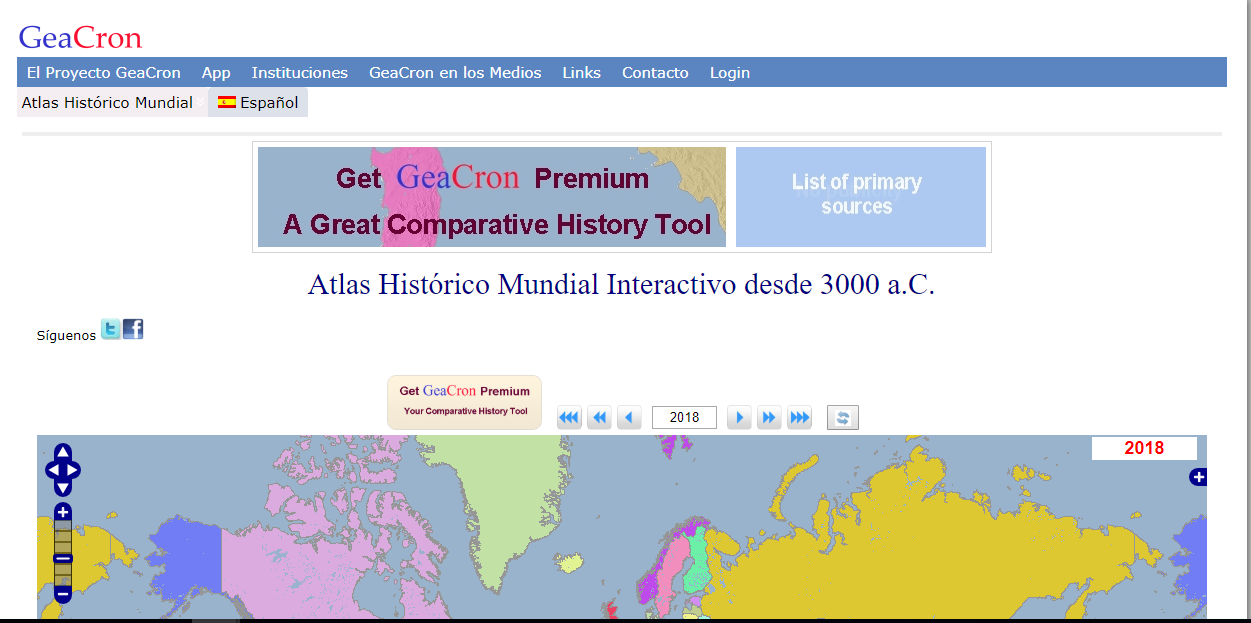Step back one year with the single left arrow
Viewport: 1251px width, 623px height.
(629, 417)
